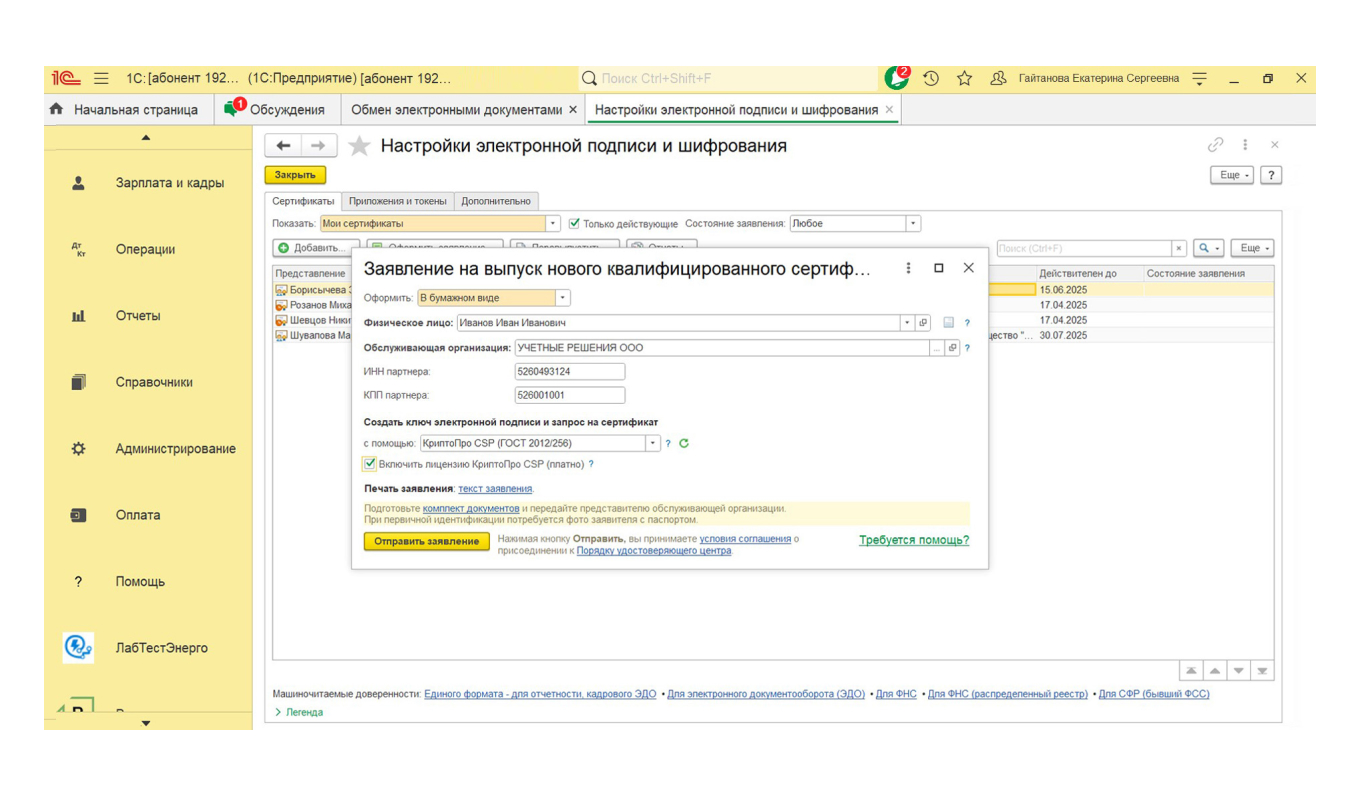Expand the Легенда section

coord(296,711)
